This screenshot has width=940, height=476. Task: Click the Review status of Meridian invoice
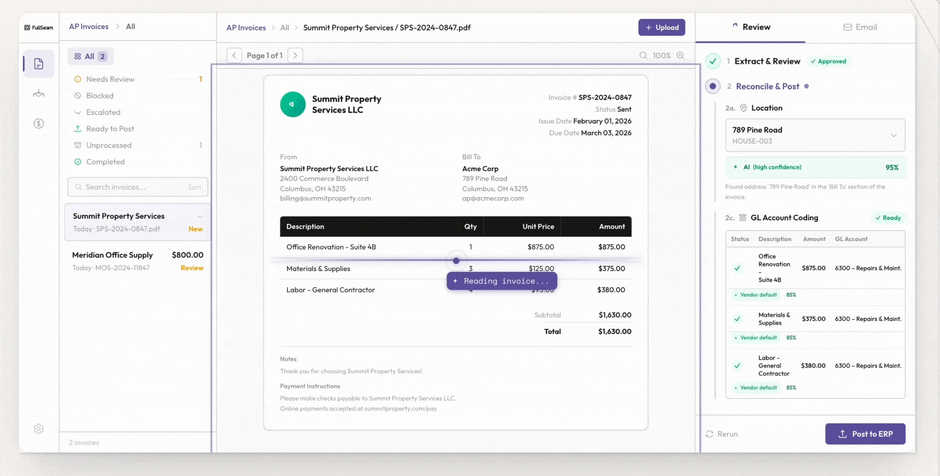(192, 268)
